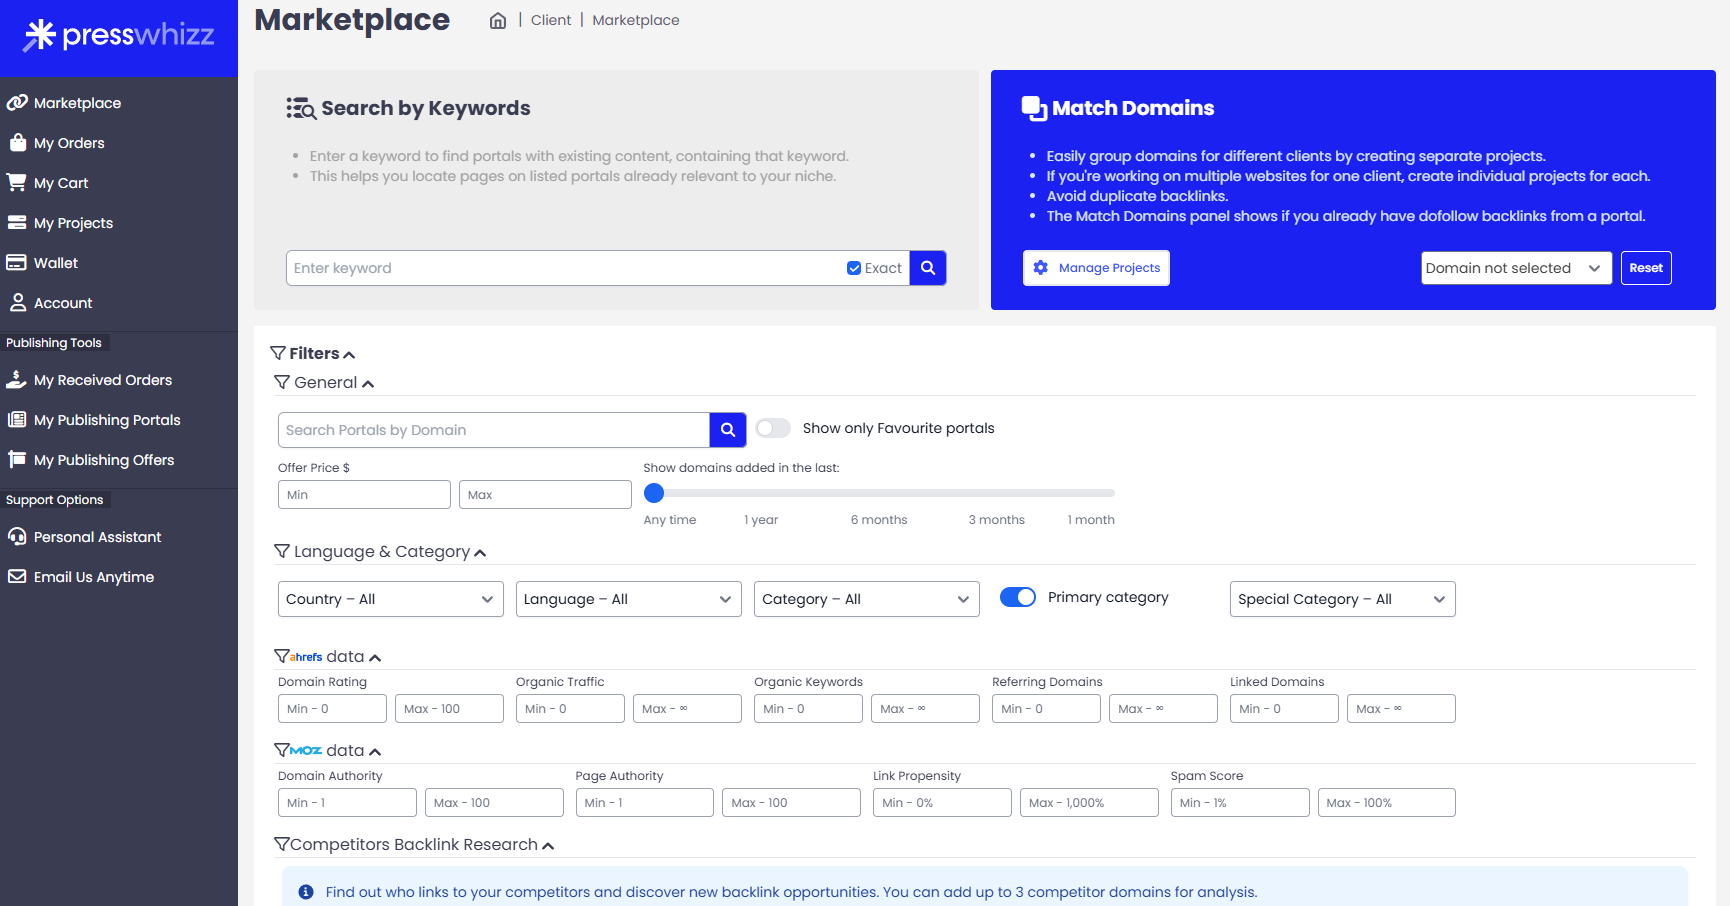Open the Country – All dropdown
This screenshot has height=906, width=1730.
pos(390,599)
